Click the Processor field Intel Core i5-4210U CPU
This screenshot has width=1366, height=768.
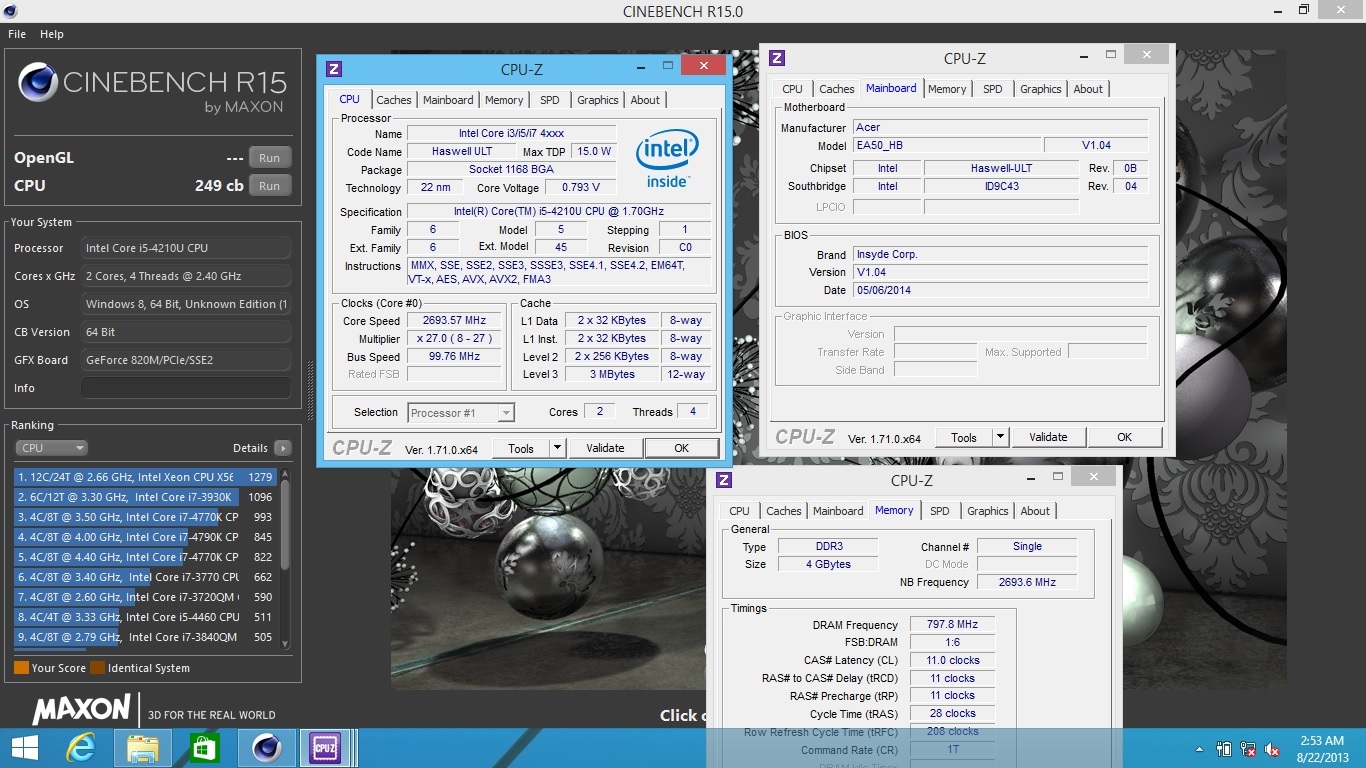coord(186,248)
